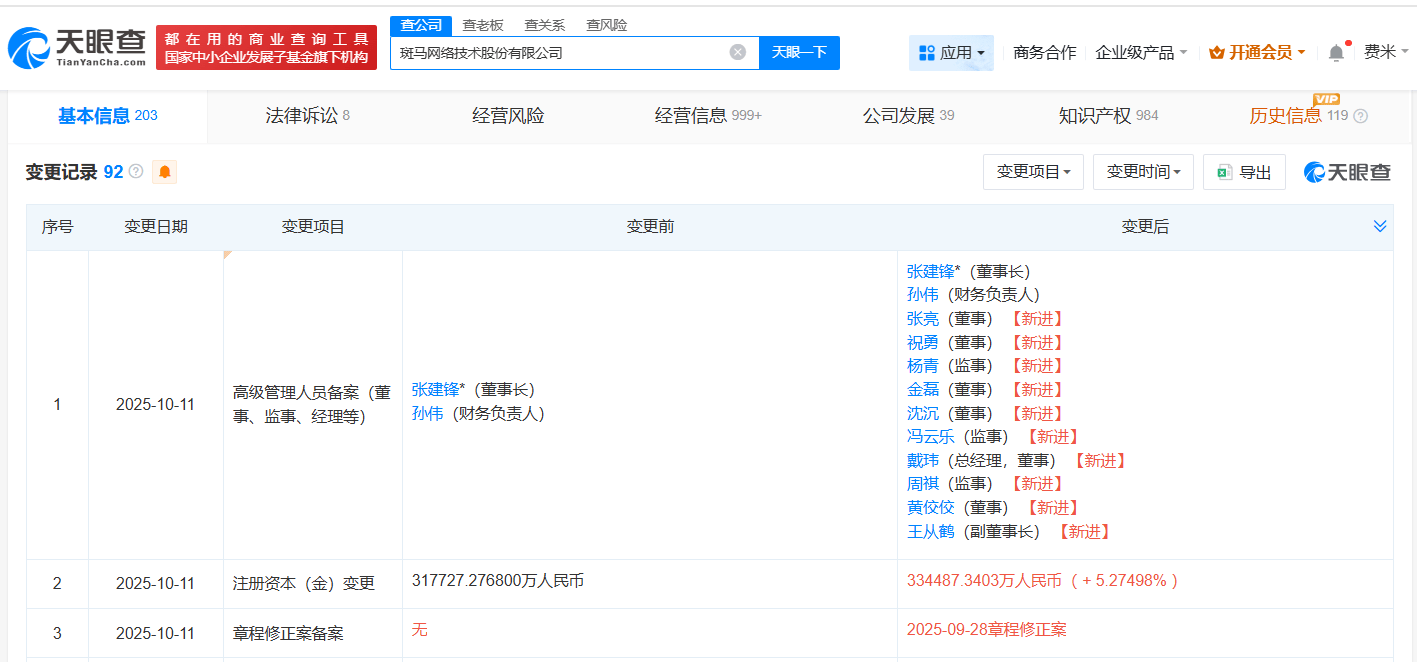Open 戴玮 general manager profile link

tap(922, 461)
